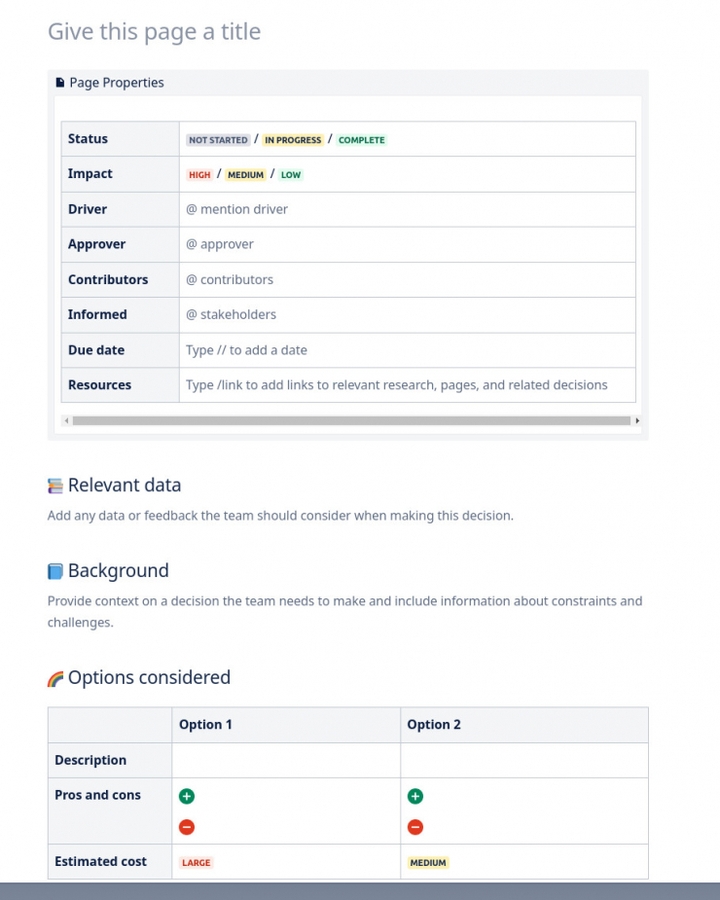Select the COMPLETE status lozenge
The height and width of the screenshot is (900, 720).
point(361,140)
